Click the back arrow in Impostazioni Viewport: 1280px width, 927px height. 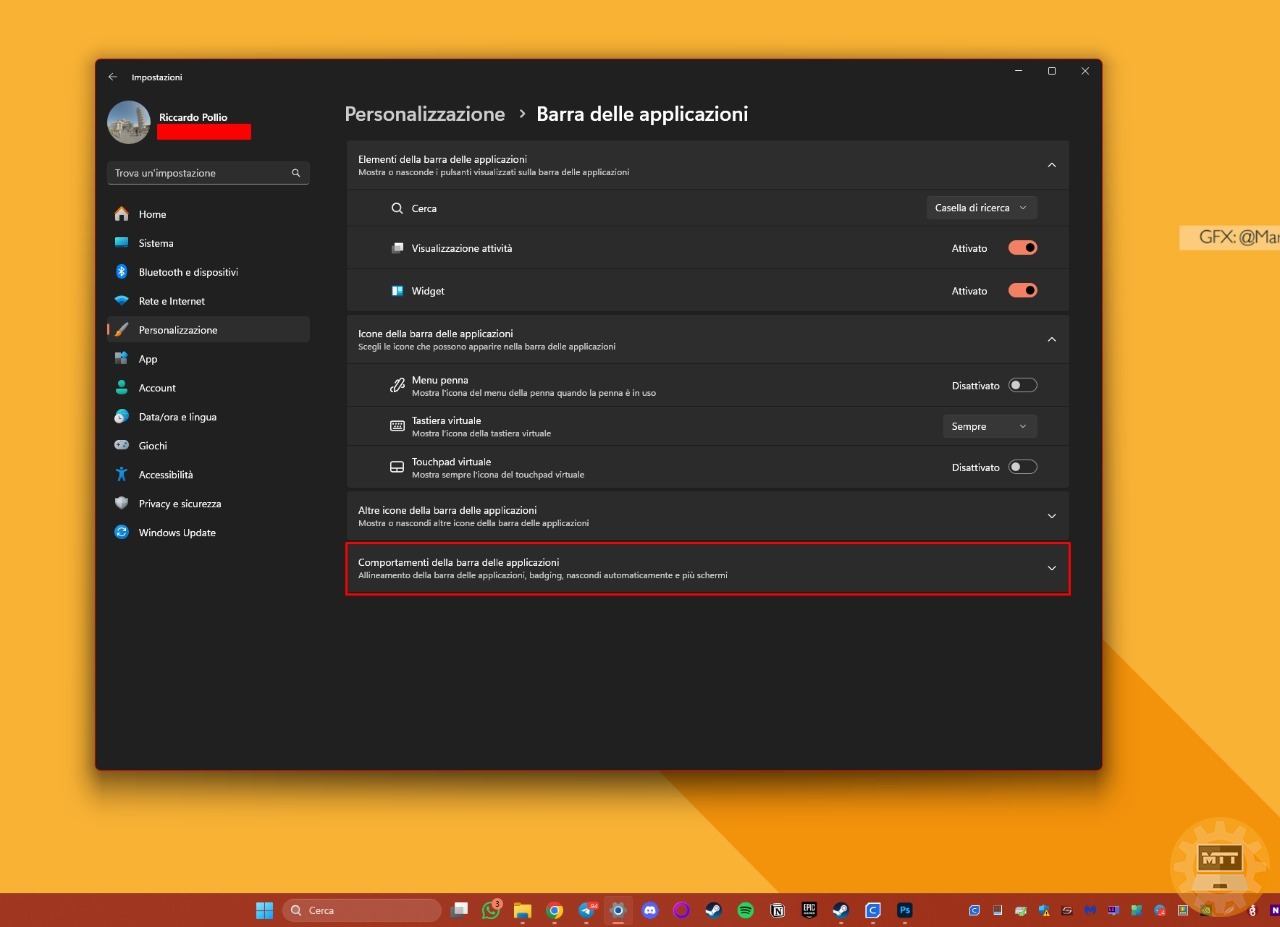113,76
